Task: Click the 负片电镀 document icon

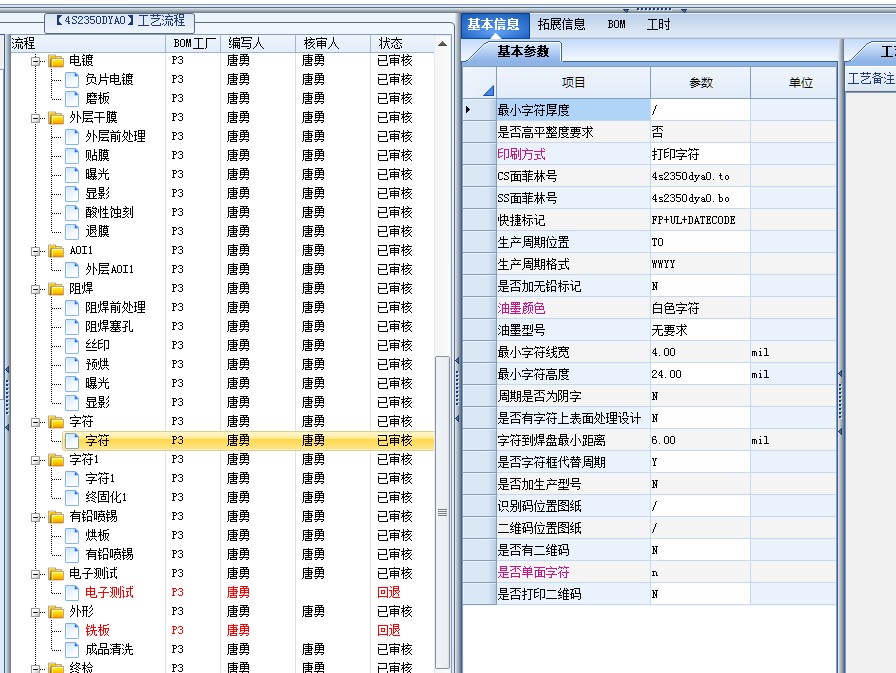Action: tap(72, 79)
